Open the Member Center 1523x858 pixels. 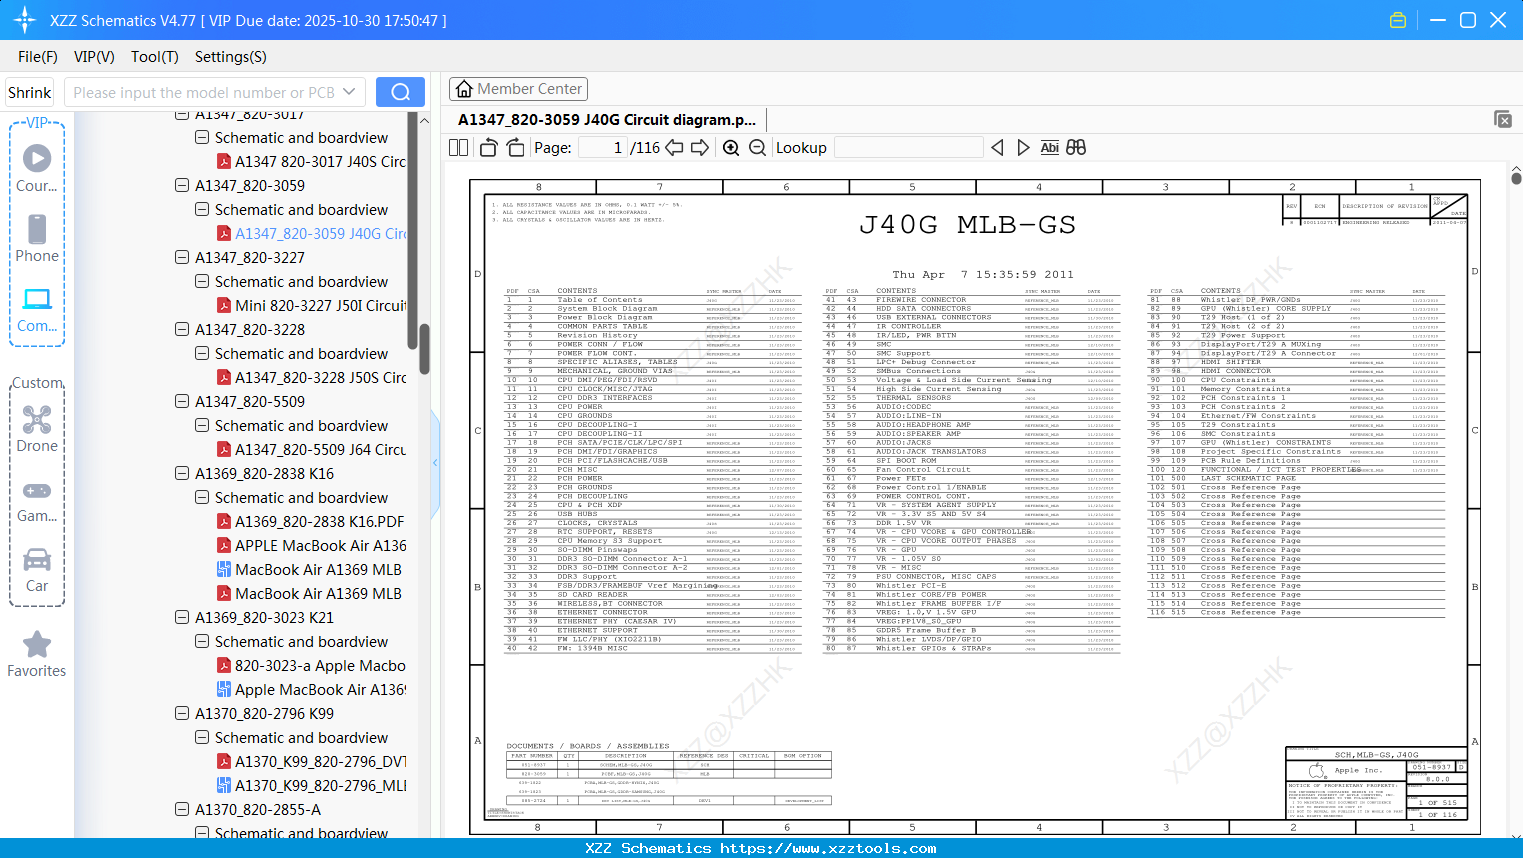(518, 89)
